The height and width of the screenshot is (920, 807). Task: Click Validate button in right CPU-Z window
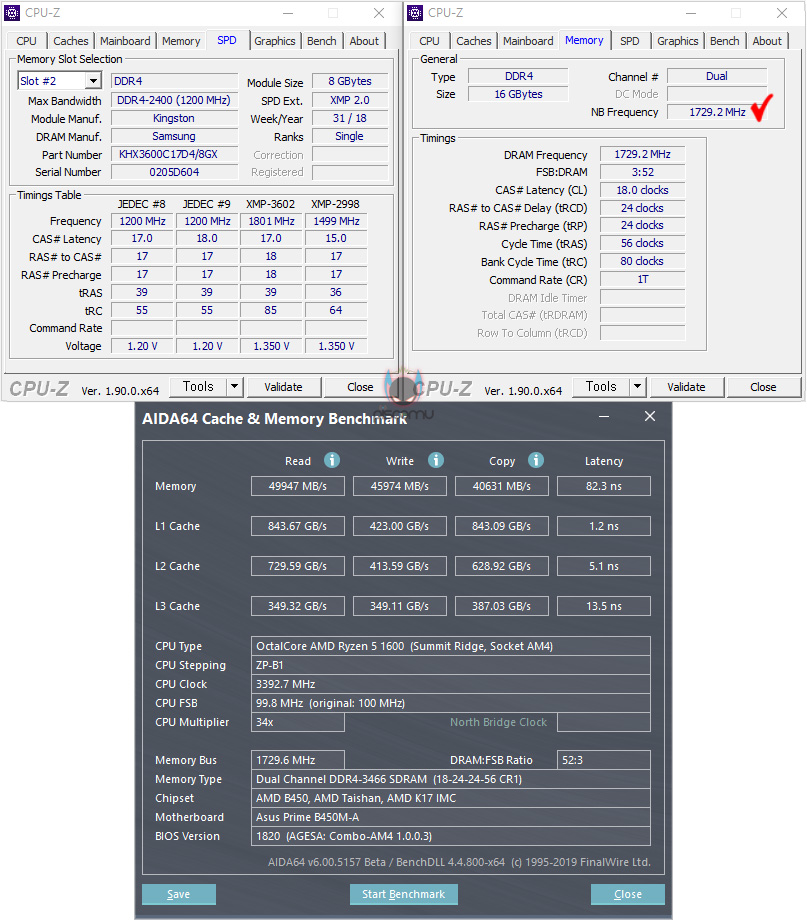pyautogui.click(x=687, y=387)
